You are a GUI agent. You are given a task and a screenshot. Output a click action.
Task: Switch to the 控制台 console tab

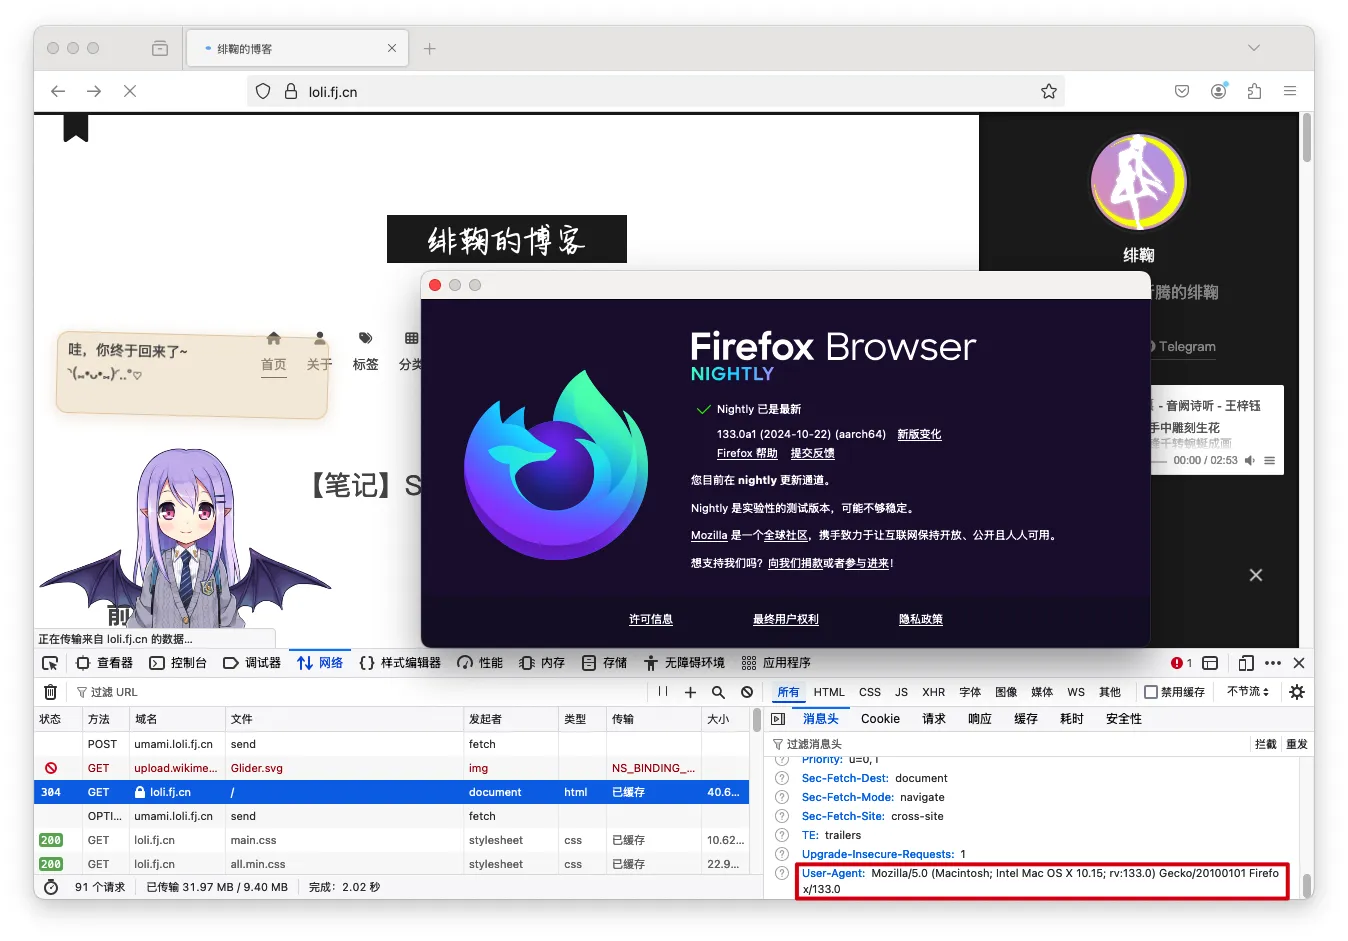coord(178,663)
